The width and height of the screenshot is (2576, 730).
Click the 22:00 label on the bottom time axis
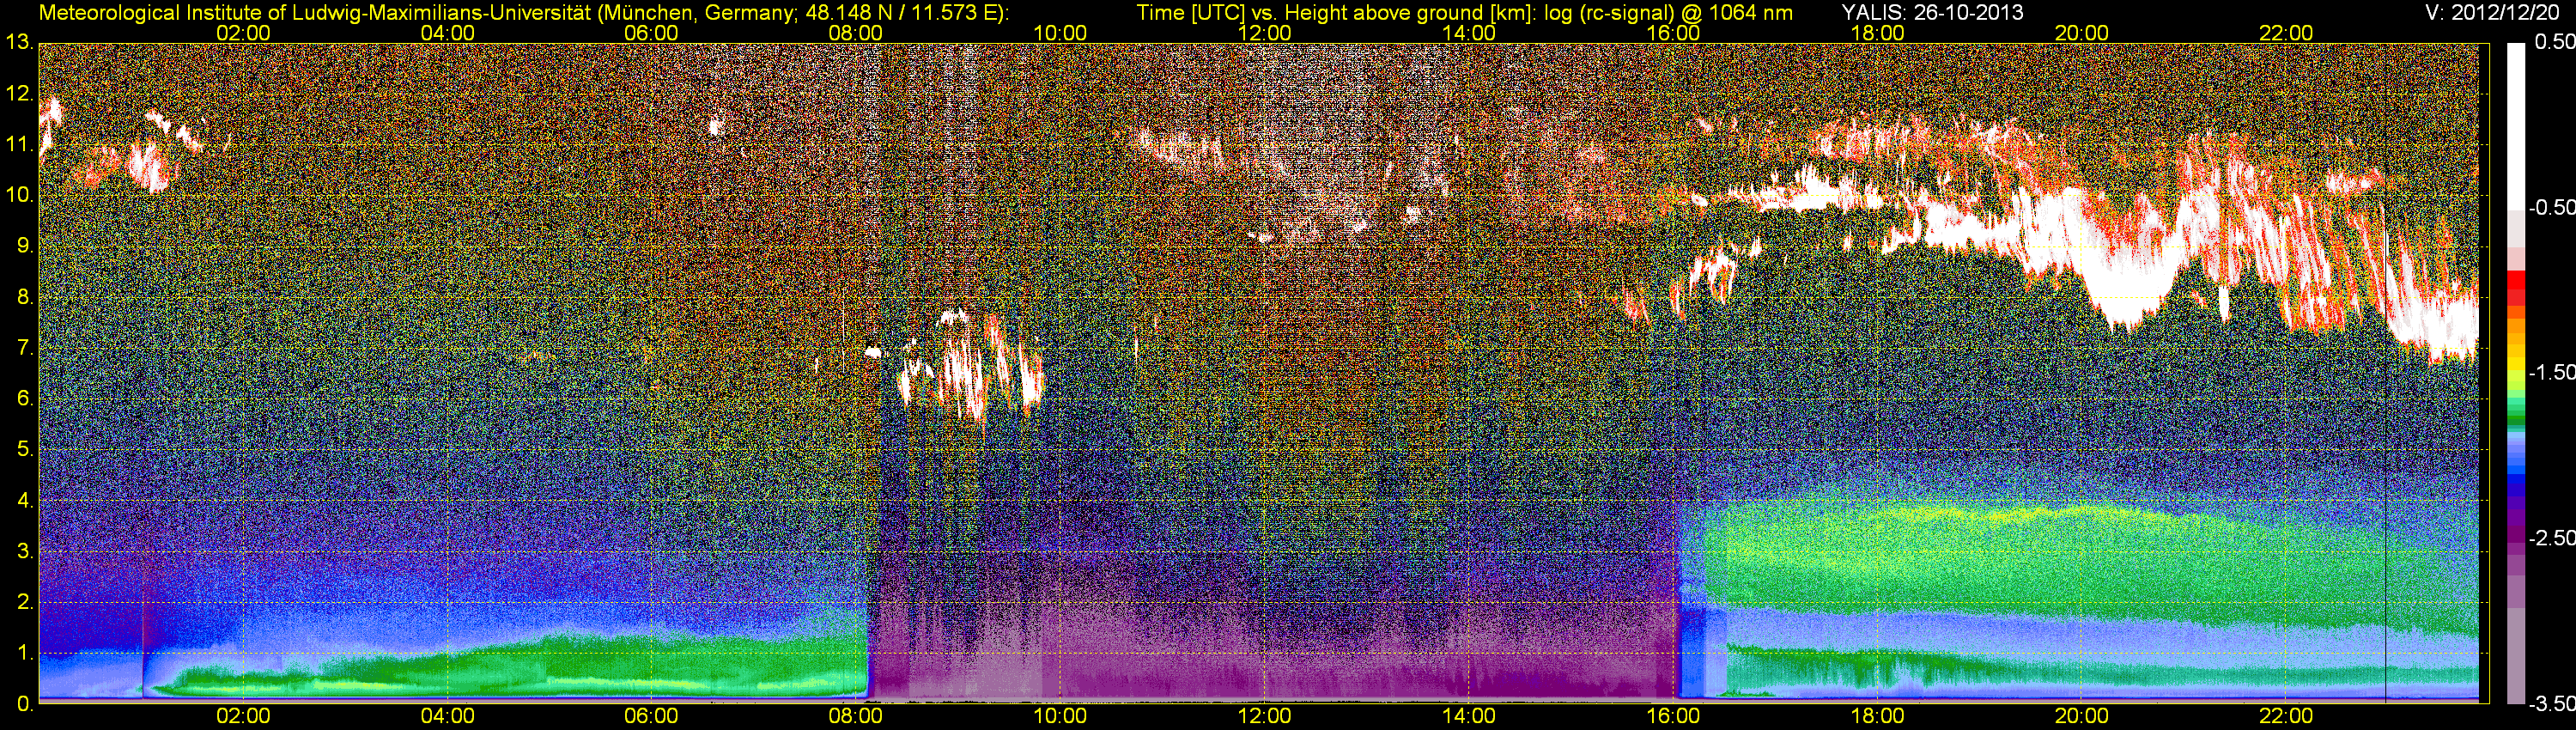point(2286,716)
